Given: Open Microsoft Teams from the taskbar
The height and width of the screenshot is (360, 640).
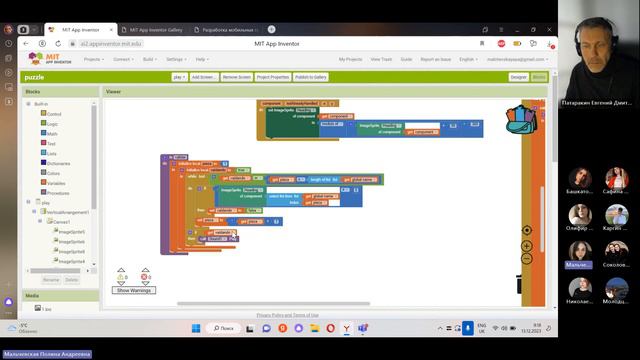Looking at the screenshot, I should pos(363,328).
